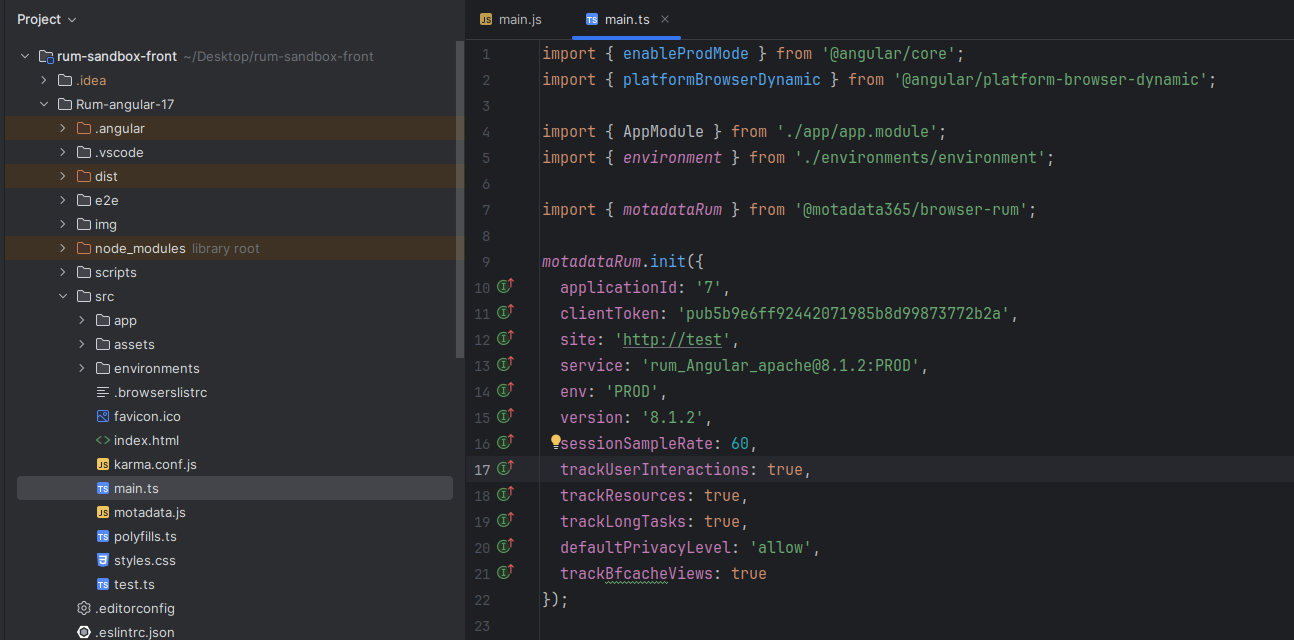Image resolution: width=1294 pixels, height=640 pixels.
Task: Open karma.conf.js from the project tree
Action: point(155,464)
